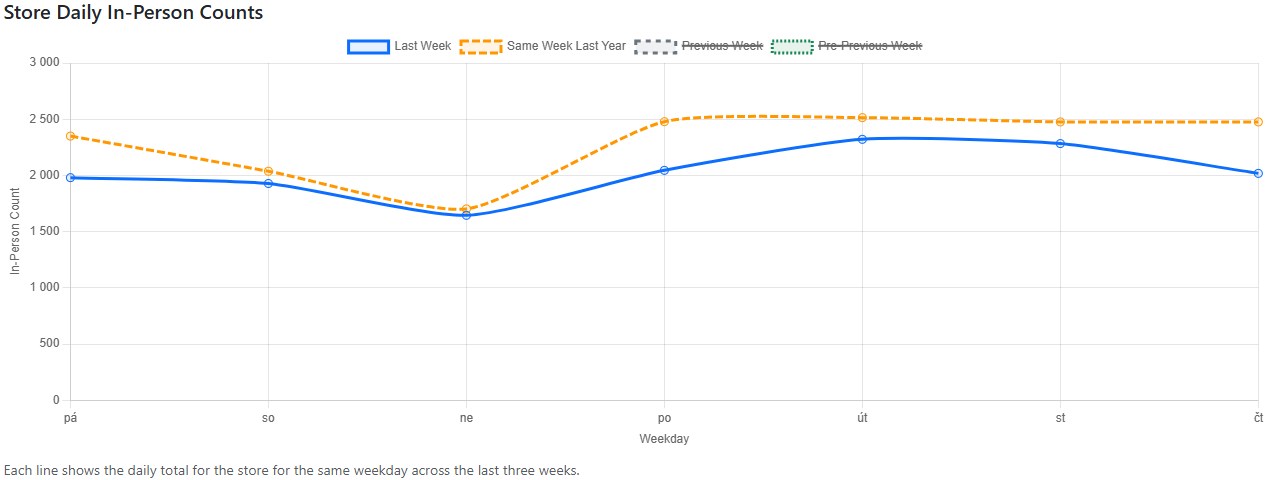Click the green dotted Pre-Previous Week swatch

[x=792, y=46]
